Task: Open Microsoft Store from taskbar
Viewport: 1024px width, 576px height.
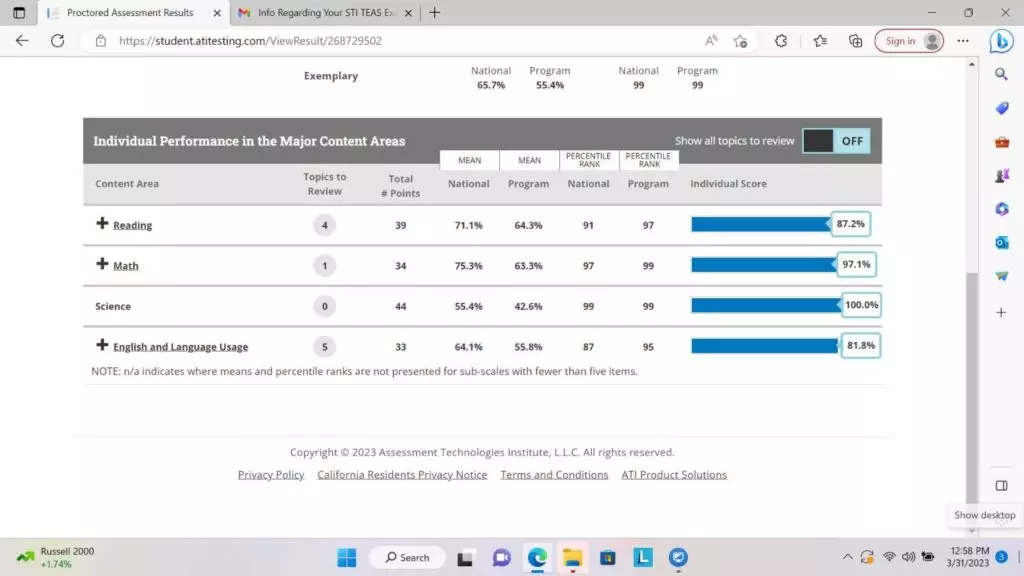Action: (x=608, y=558)
